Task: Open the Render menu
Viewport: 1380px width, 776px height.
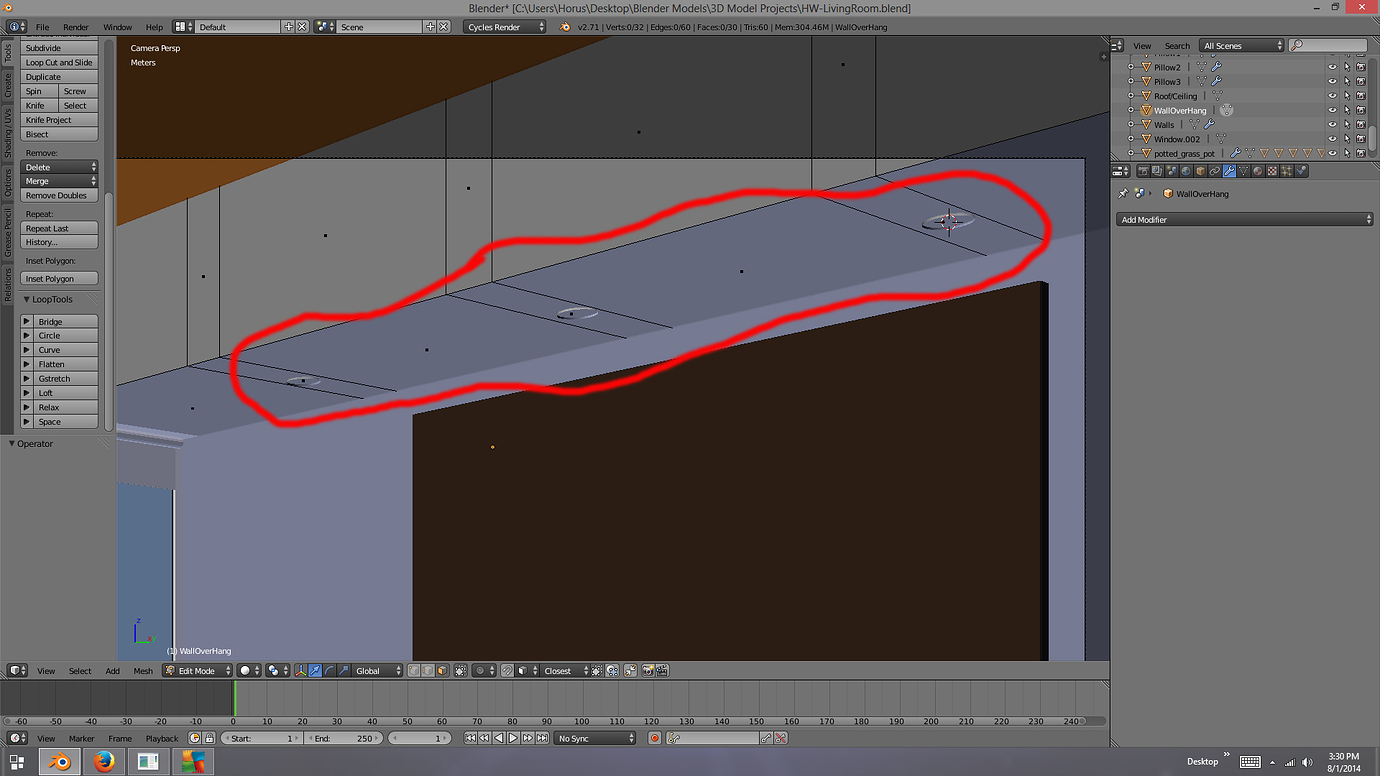Action: (x=76, y=27)
